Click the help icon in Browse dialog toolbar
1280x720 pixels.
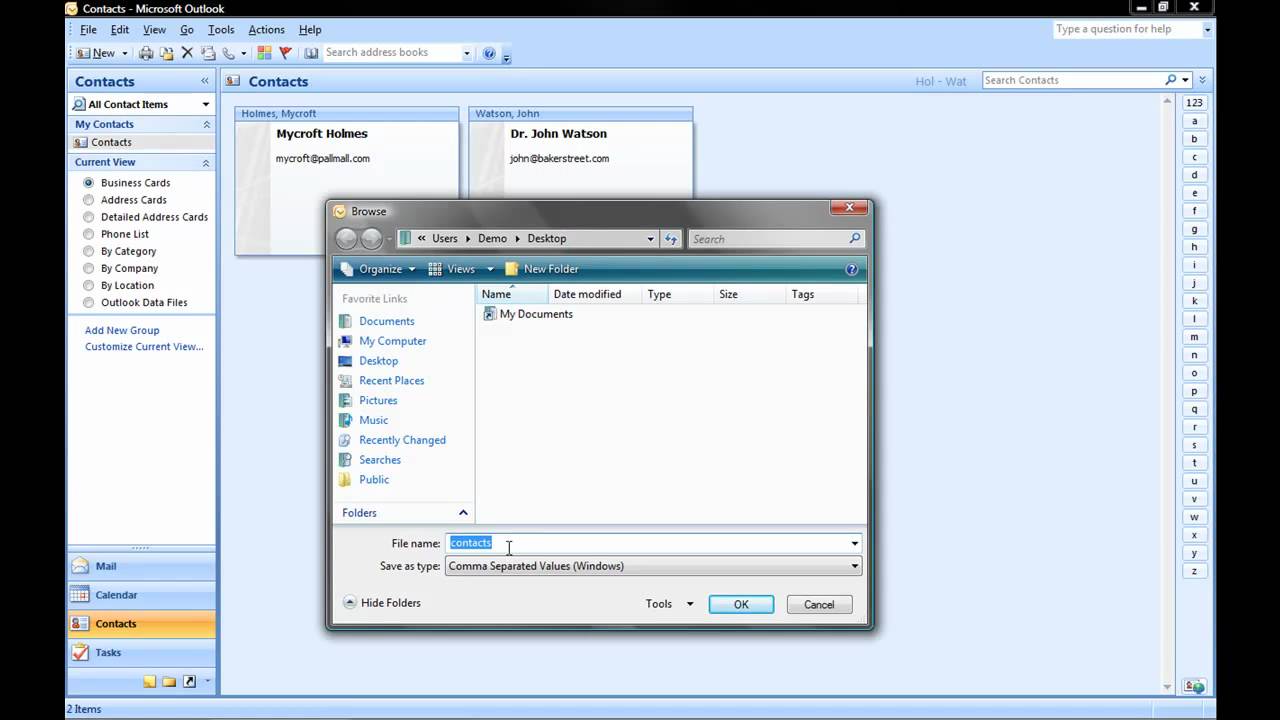click(852, 269)
